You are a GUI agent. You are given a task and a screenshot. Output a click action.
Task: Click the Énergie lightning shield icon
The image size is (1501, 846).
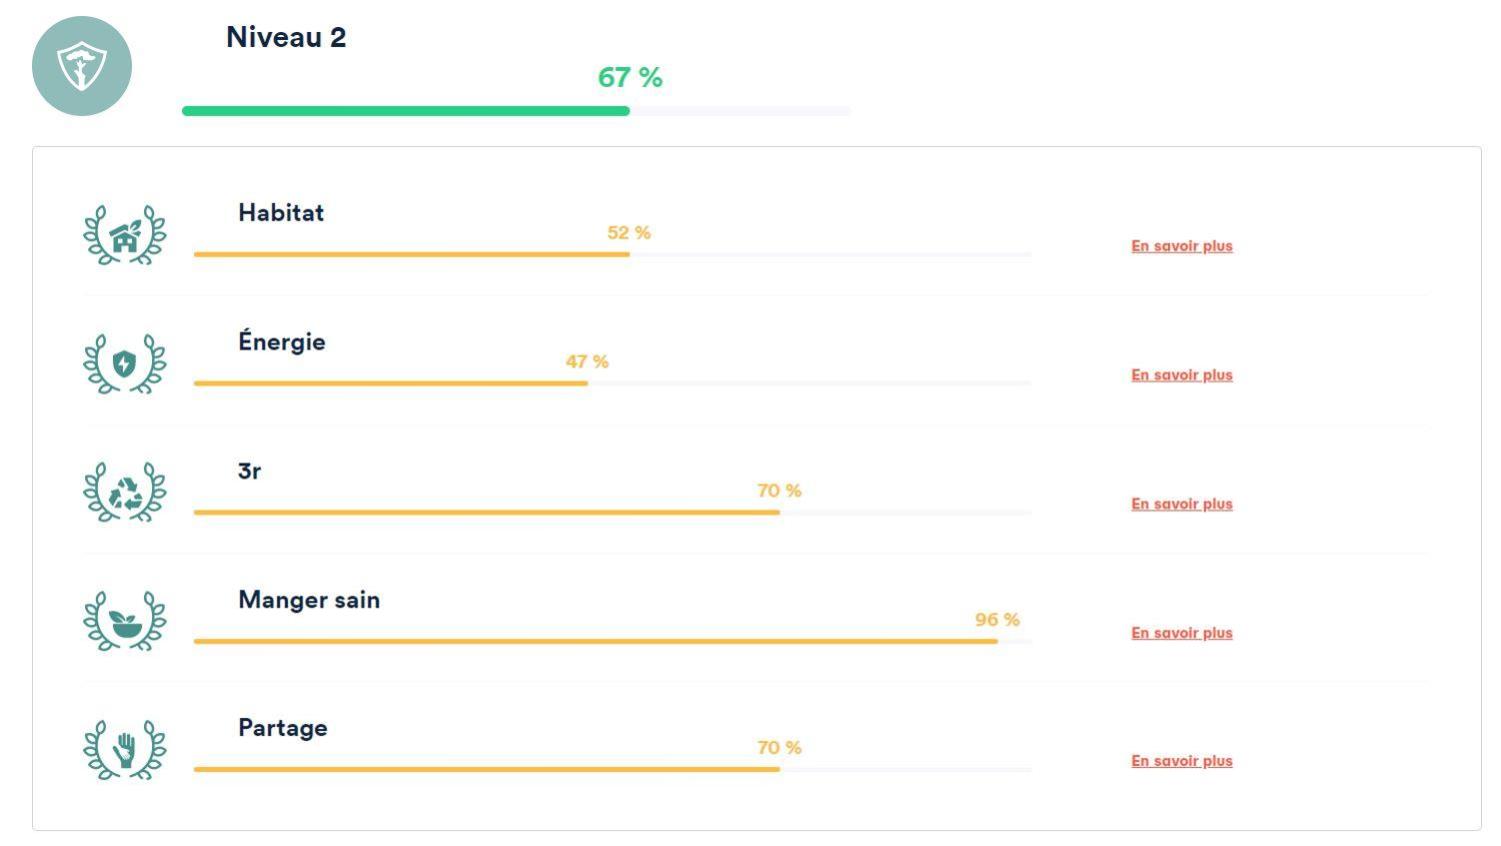click(124, 364)
